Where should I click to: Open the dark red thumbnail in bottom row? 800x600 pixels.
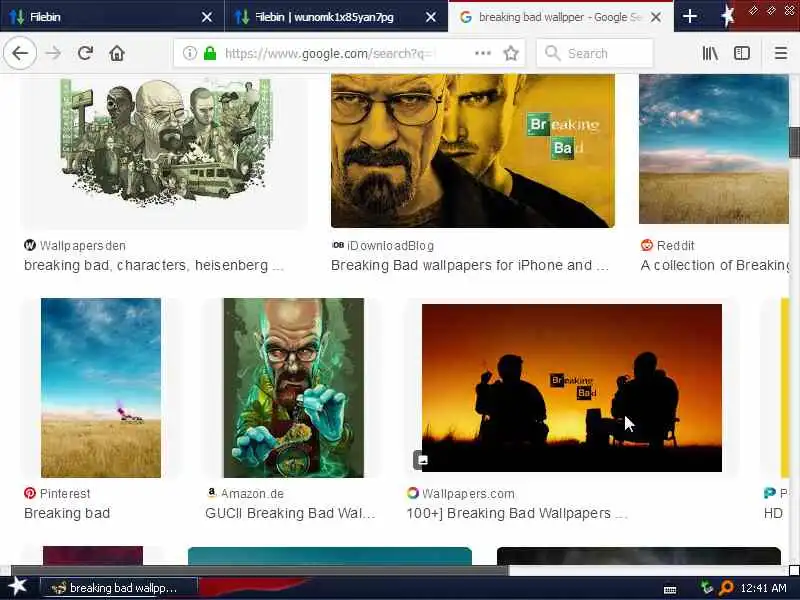coord(93,556)
